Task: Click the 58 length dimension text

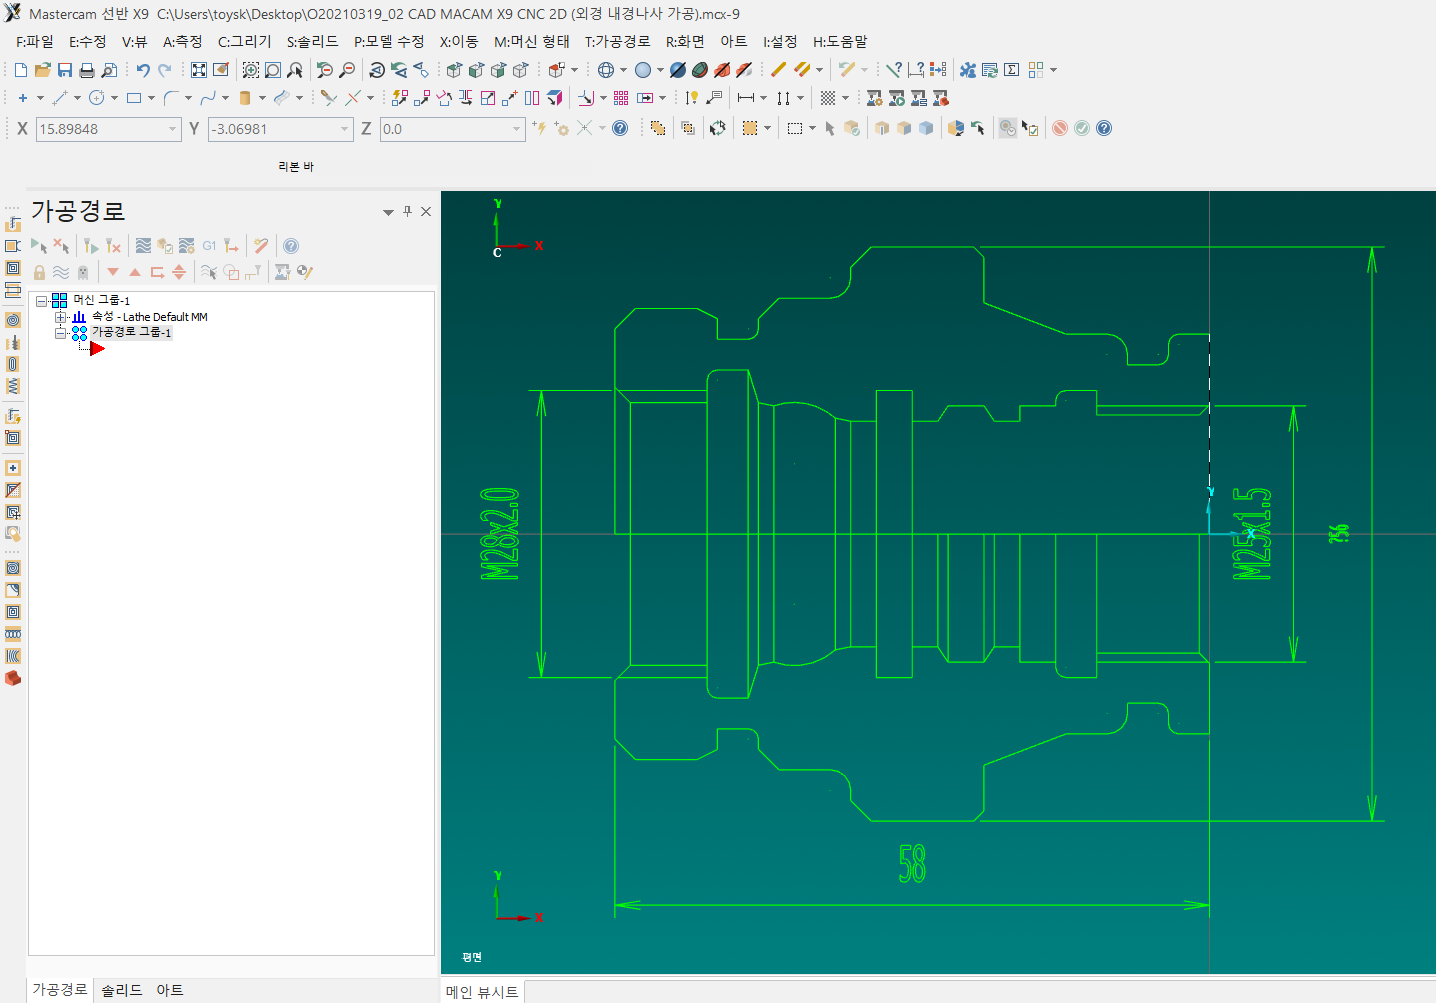Action: point(912,863)
